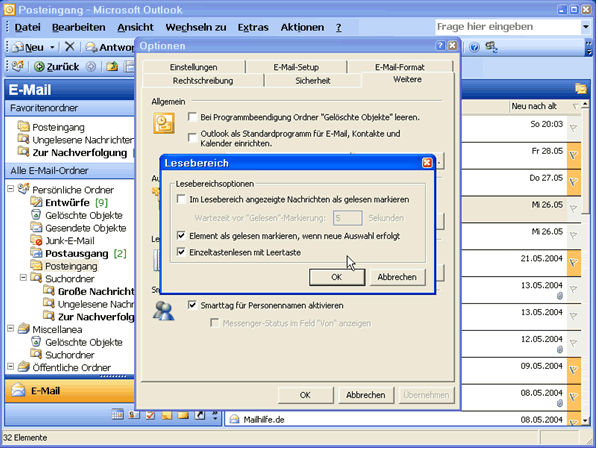Open navigation pane configure buttons chevron

215,415
